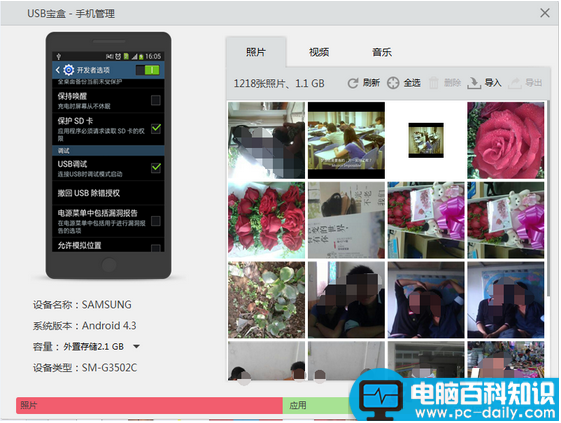Screen dimensions: 561x423
Task: Click the 刷新 refresh label
Action: pyautogui.click(x=371, y=83)
